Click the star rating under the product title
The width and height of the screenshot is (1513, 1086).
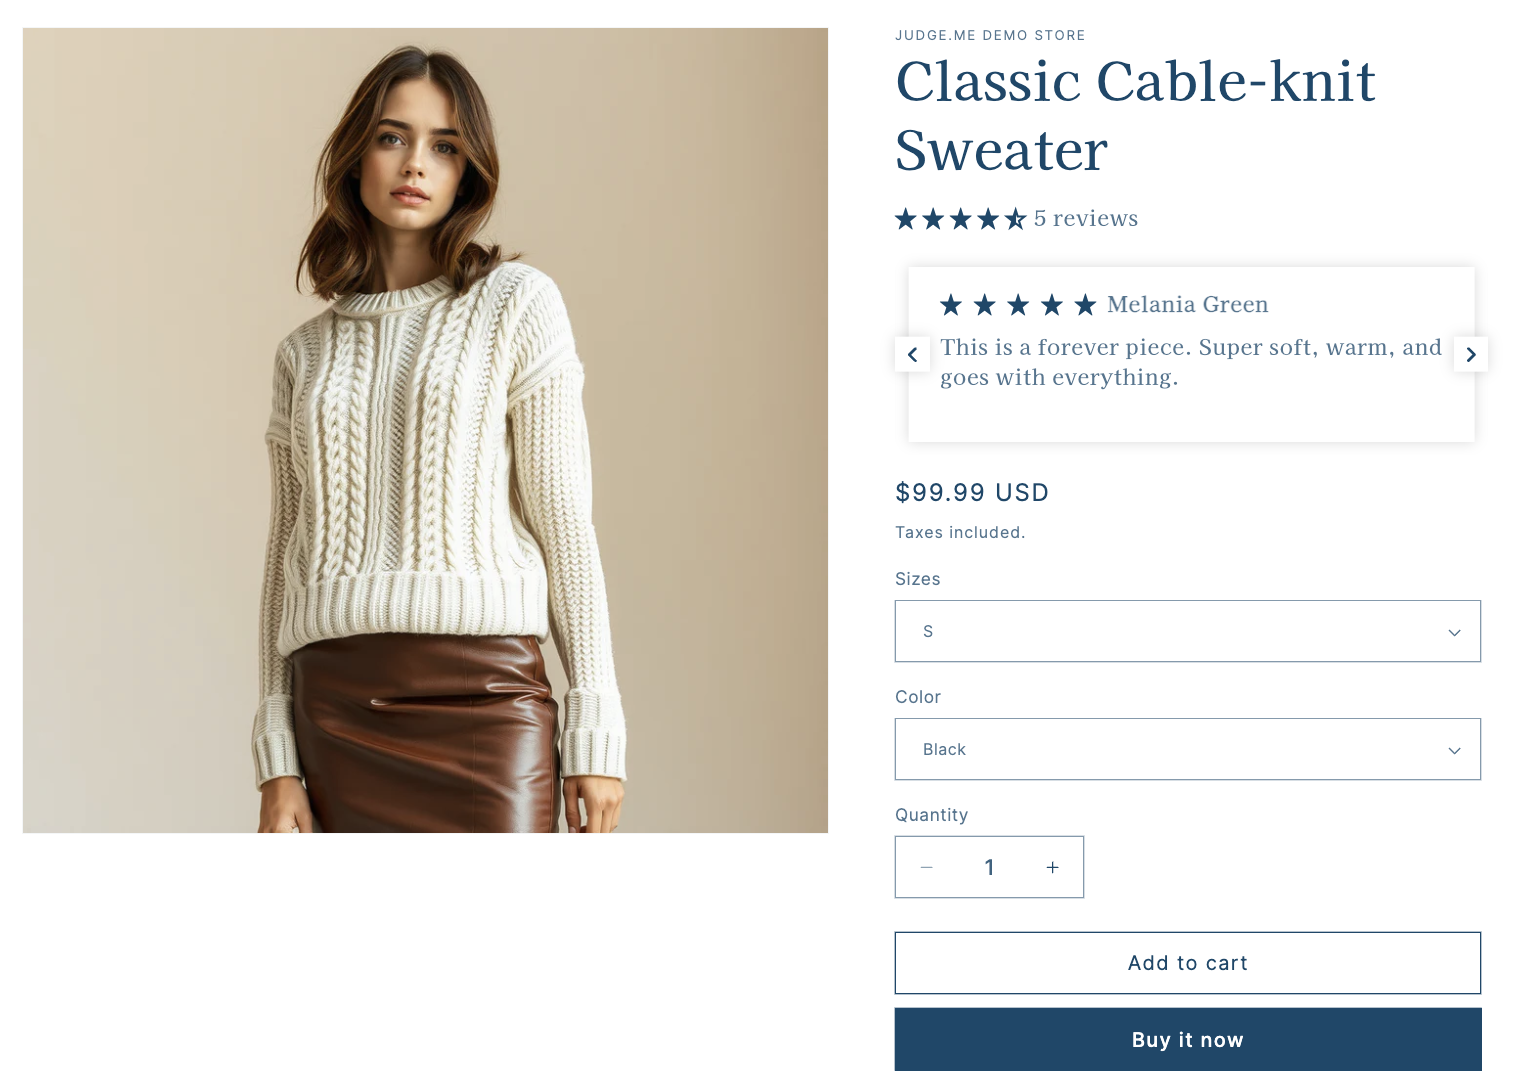tap(960, 219)
